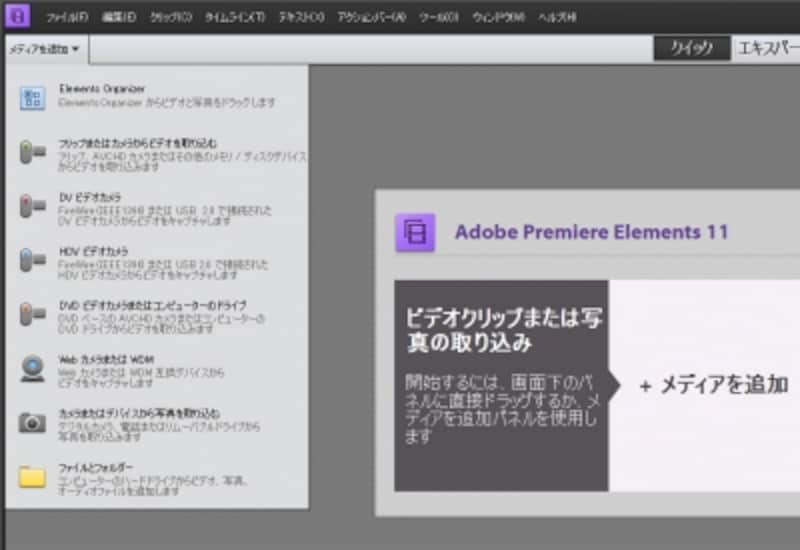800x550 pixels.
Task: Click the photo camera icon
Action: (32, 423)
